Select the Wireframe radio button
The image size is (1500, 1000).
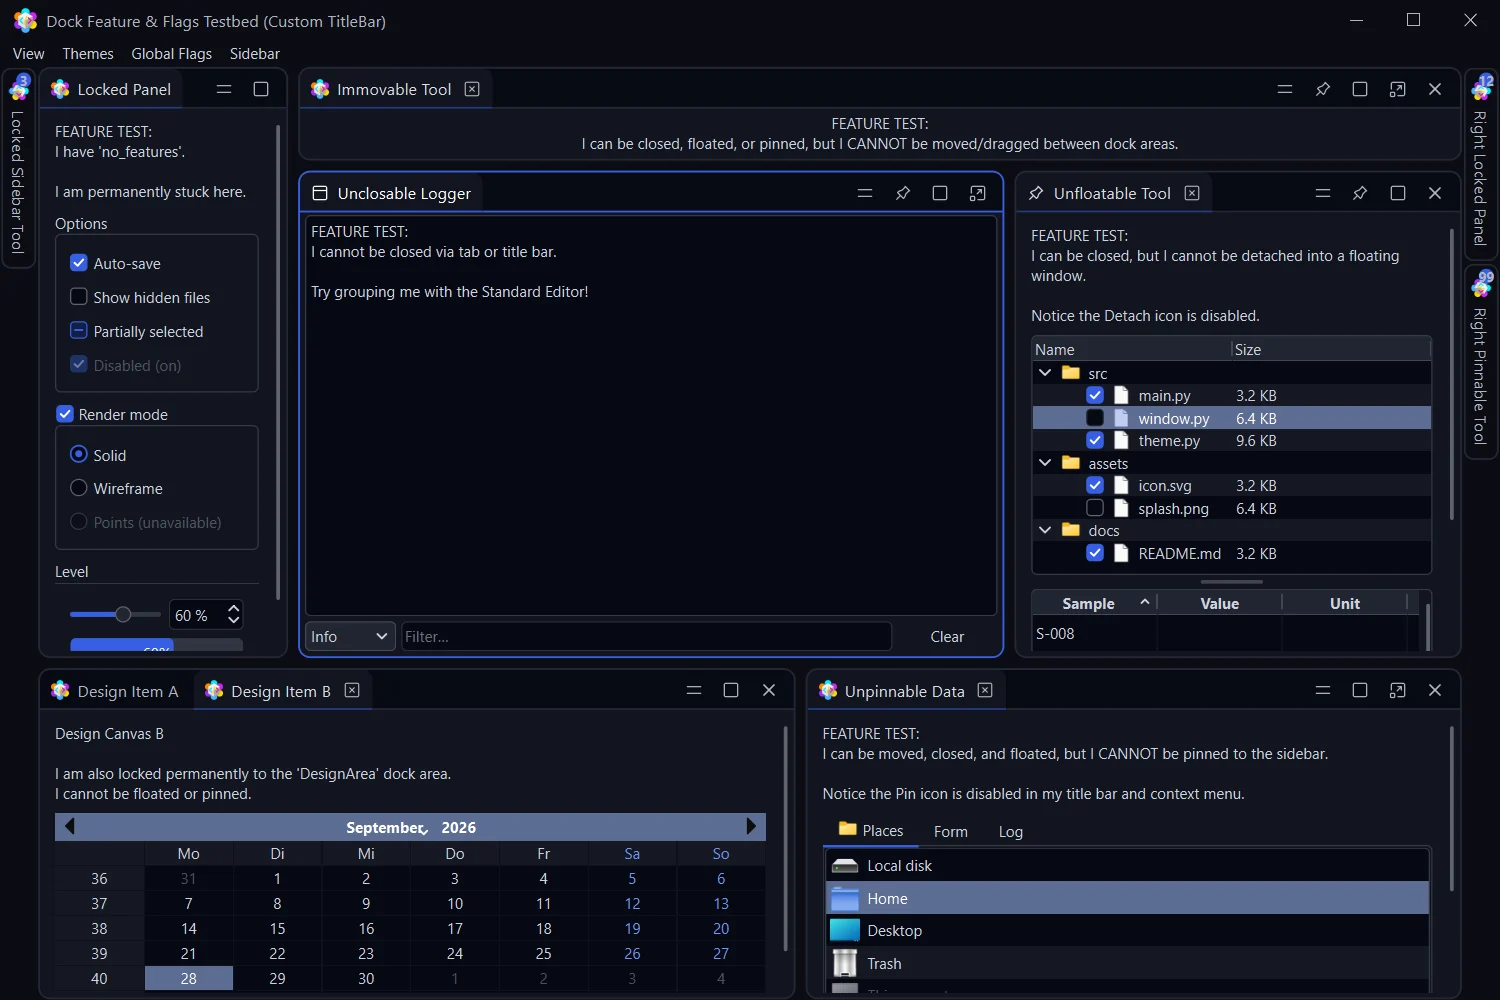79,488
